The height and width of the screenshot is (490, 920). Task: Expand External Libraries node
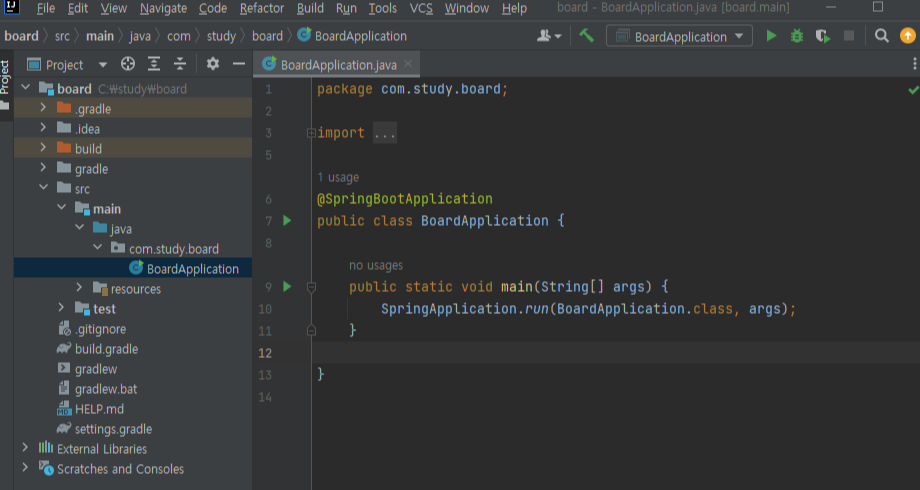click(25, 448)
